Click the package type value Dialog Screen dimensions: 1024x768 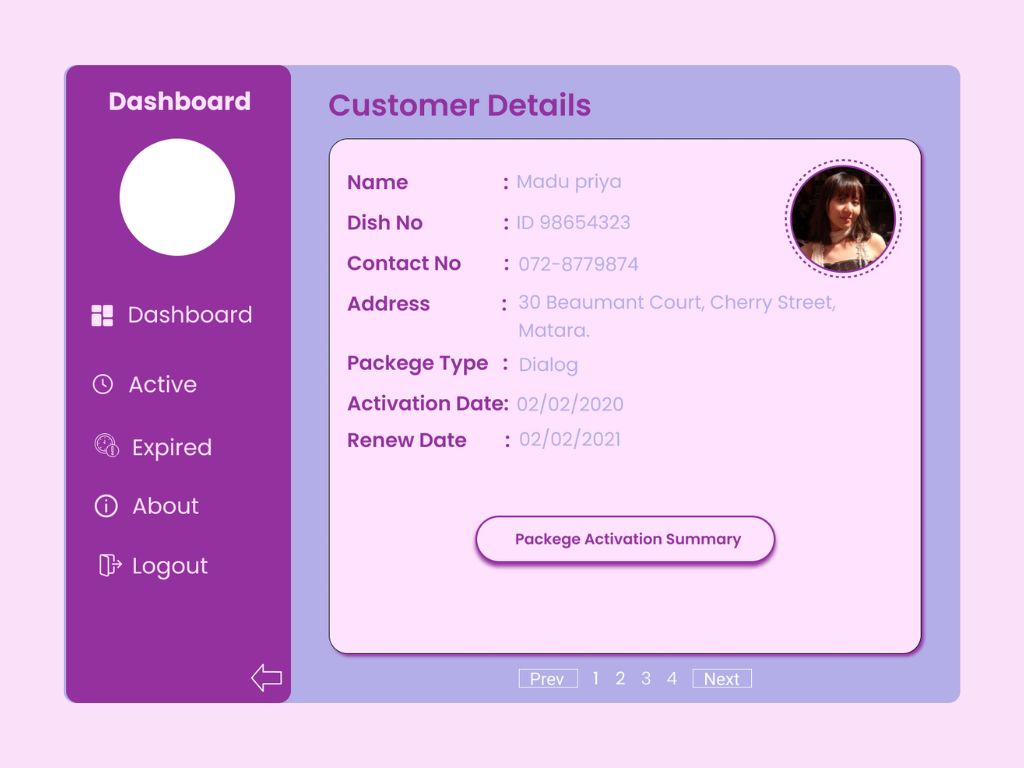[548, 364]
